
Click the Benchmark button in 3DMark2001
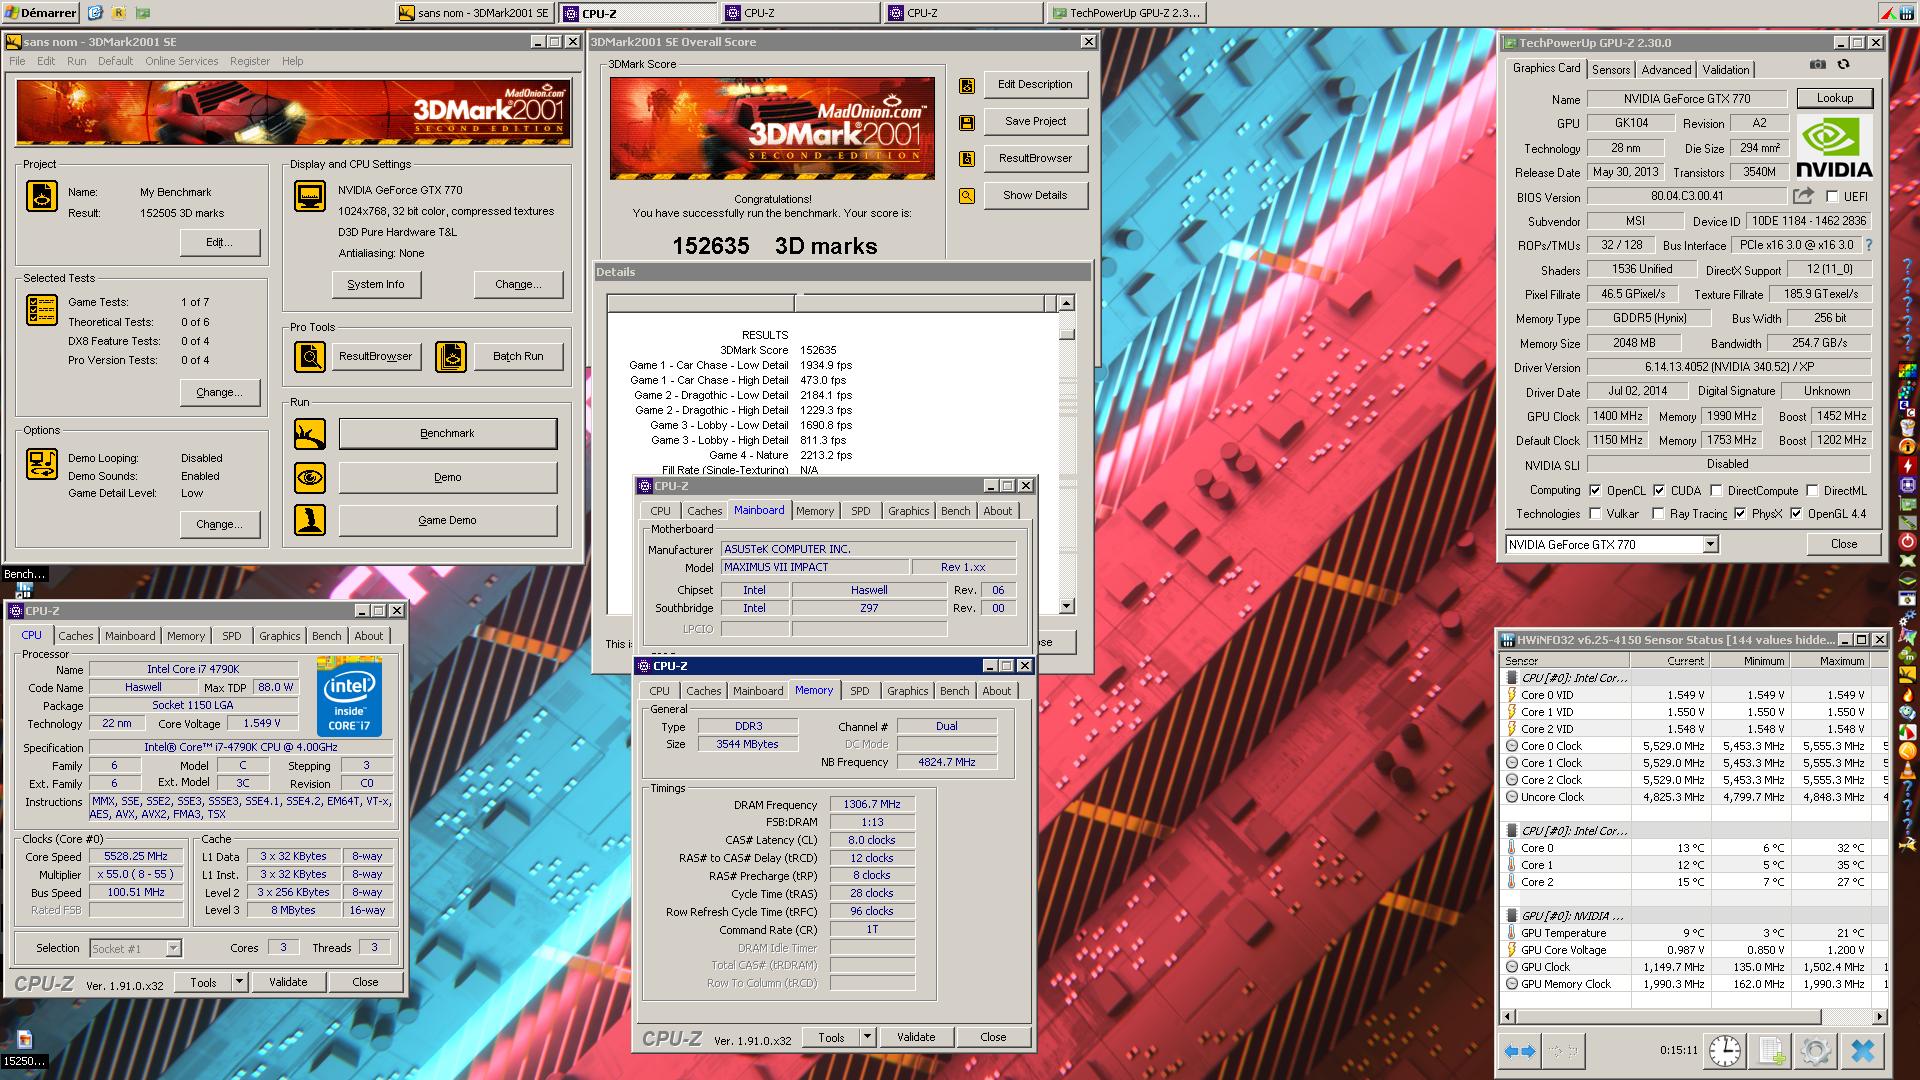click(447, 433)
